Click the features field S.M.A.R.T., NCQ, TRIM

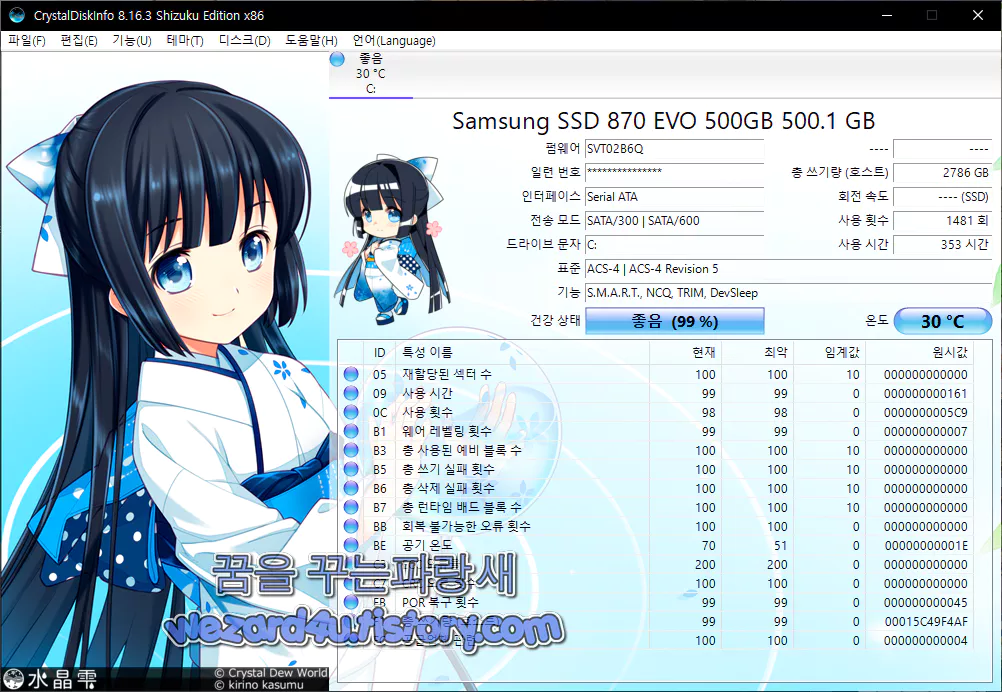click(x=789, y=293)
